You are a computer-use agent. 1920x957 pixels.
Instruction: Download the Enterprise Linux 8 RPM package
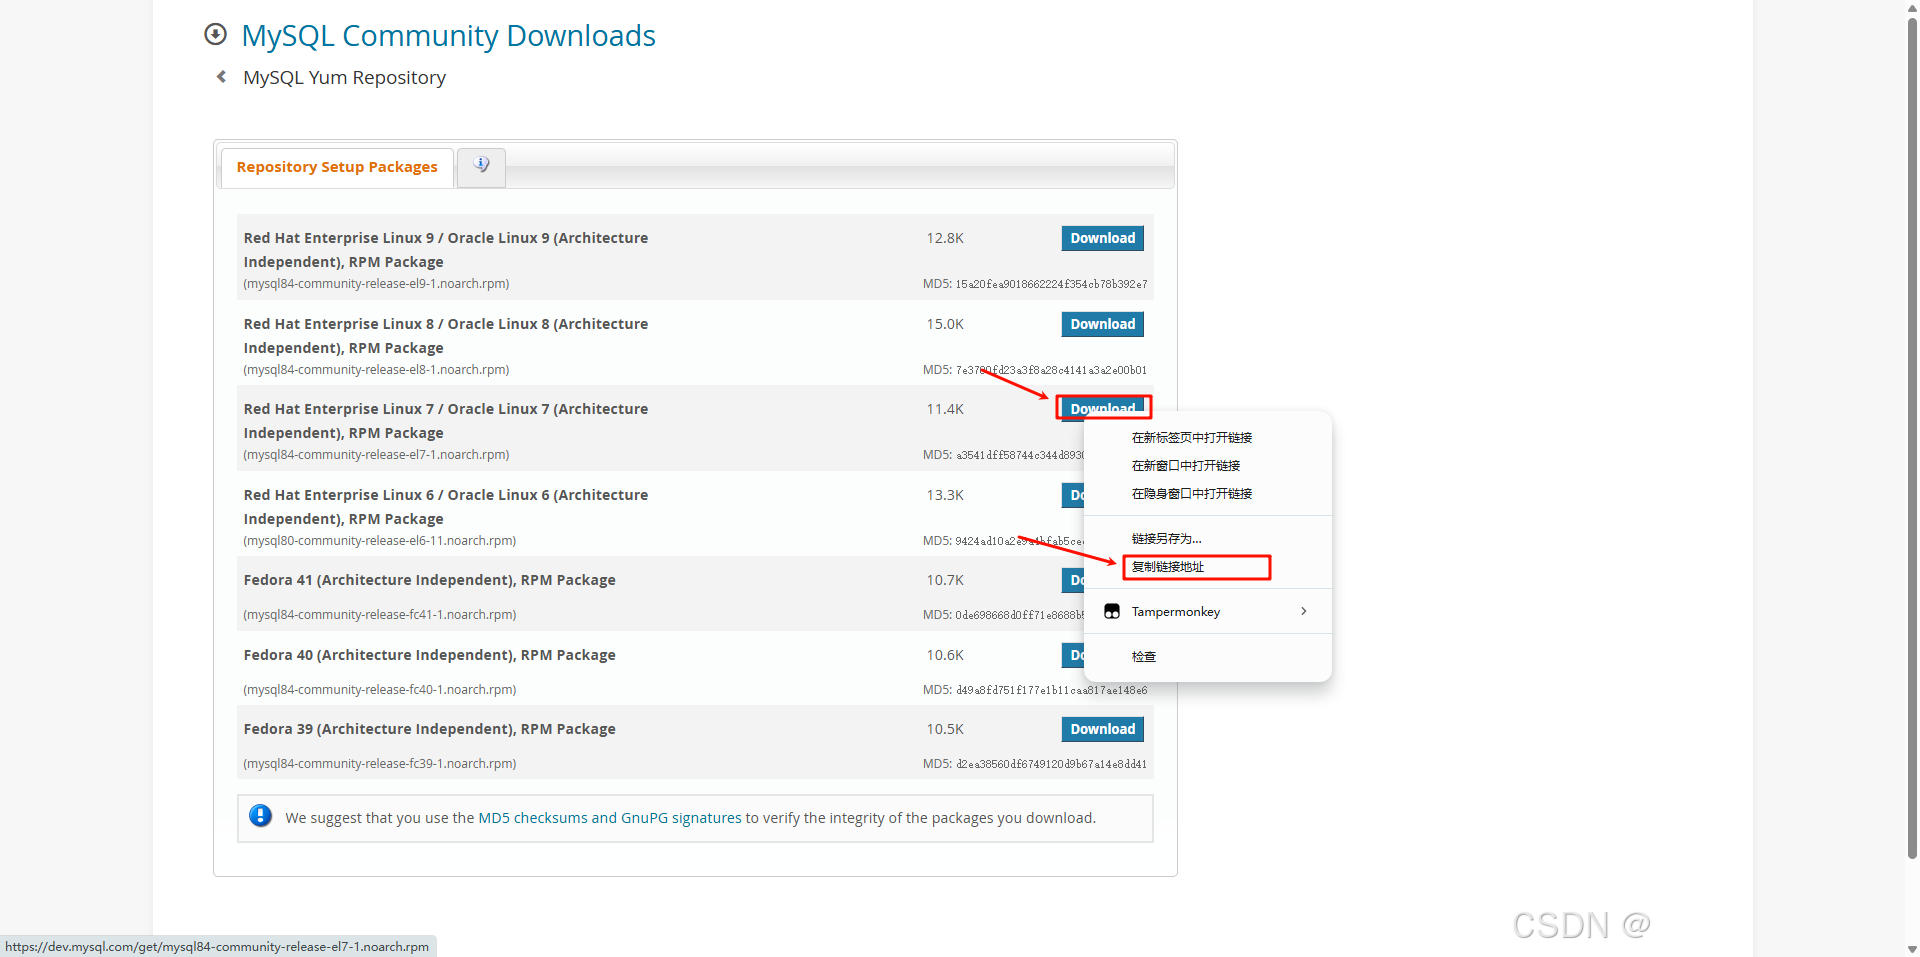pyautogui.click(x=1103, y=324)
